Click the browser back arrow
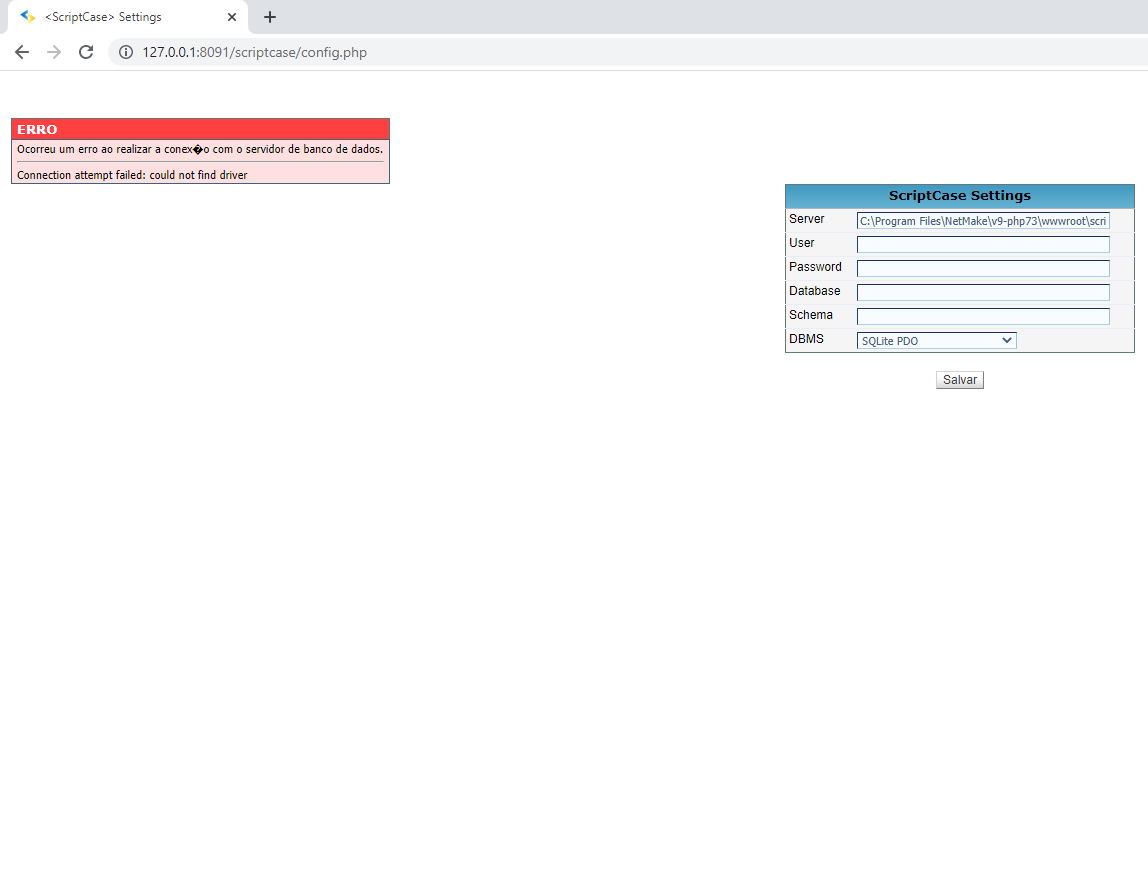 22,52
